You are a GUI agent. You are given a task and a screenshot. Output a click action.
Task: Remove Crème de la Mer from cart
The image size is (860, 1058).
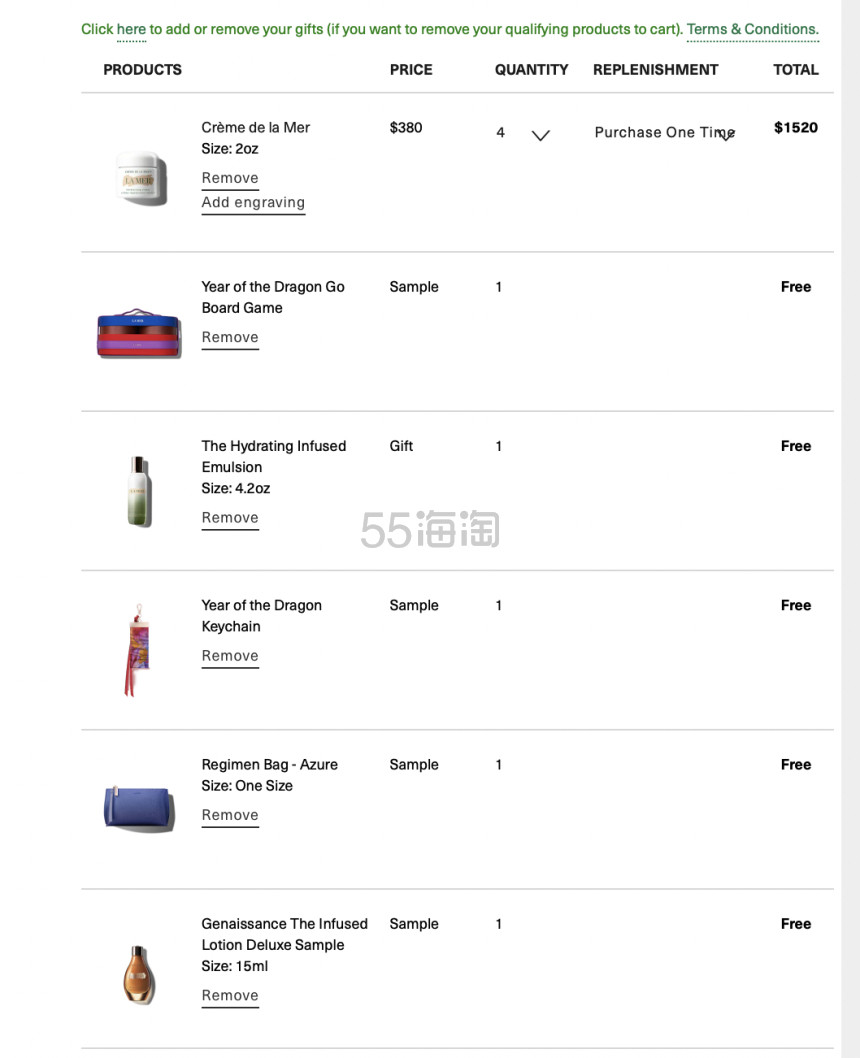[x=230, y=178]
